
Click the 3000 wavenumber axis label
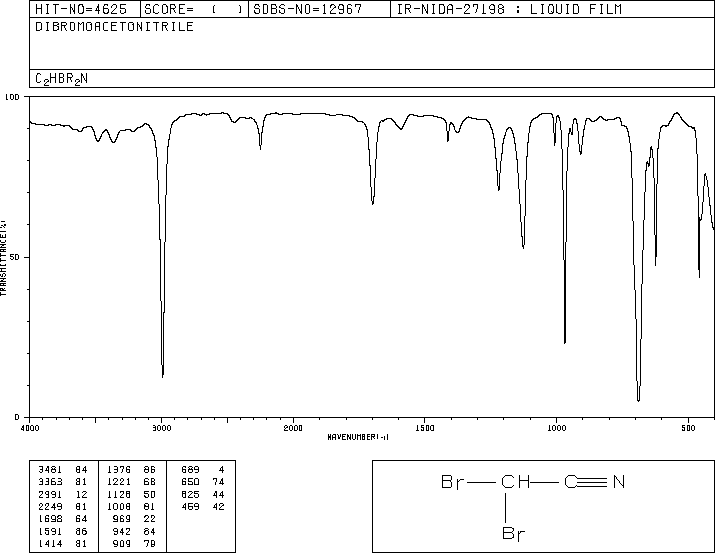[161, 428]
